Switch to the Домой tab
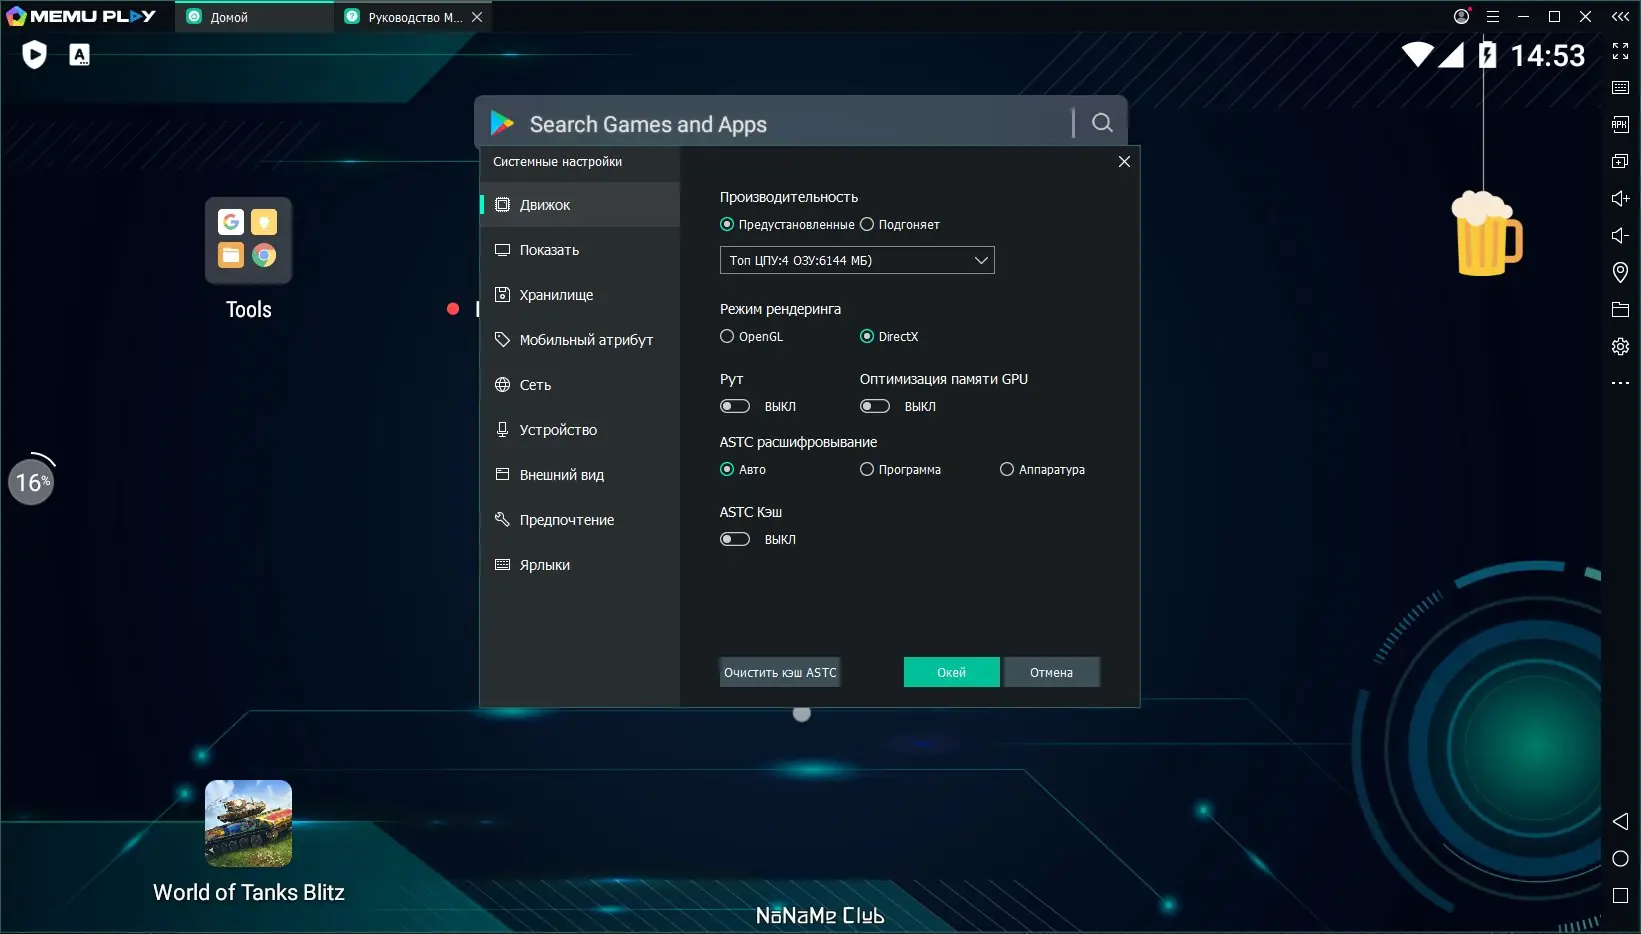The height and width of the screenshot is (934, 1641). point(254,17)
